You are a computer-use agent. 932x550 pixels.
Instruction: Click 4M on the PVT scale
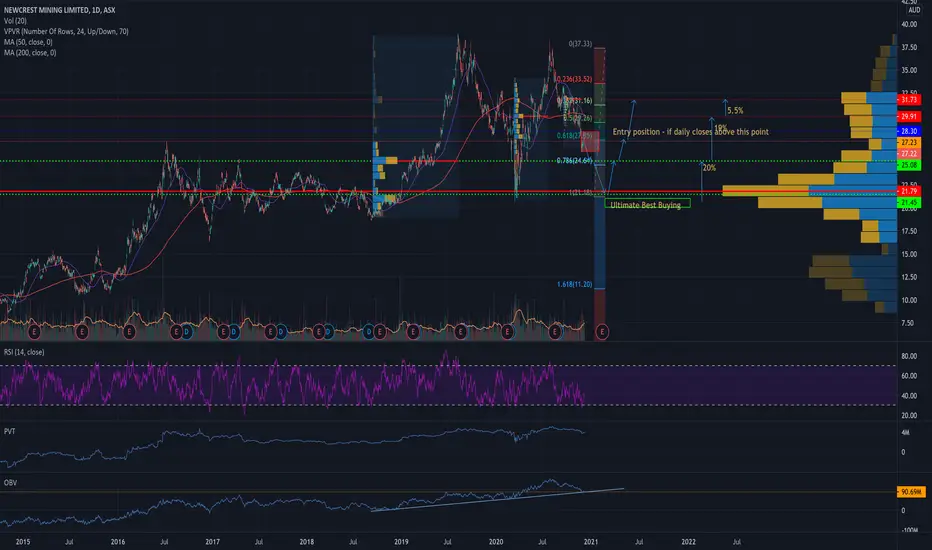pyautogui.click(x=905, y=432)
